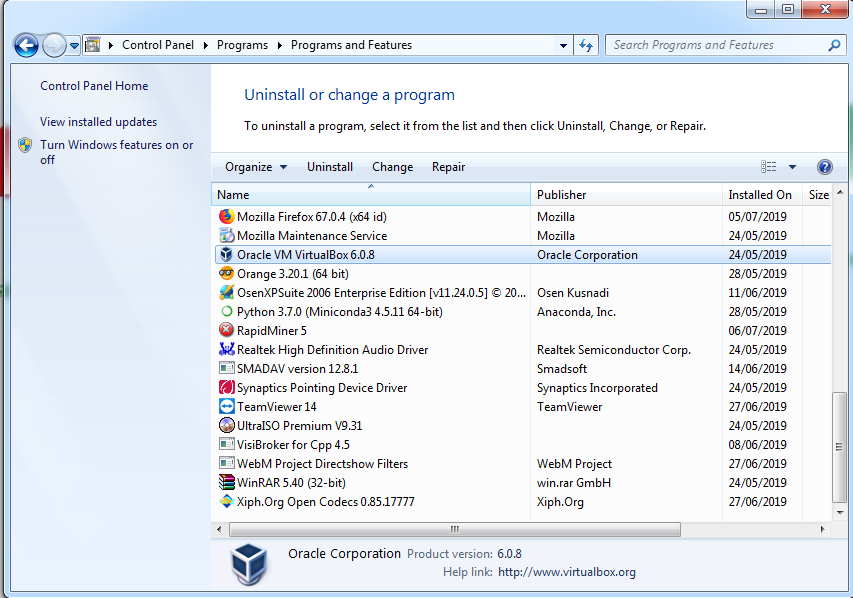Open the Change your view dropdown arrow

pyautogui.click(x=794, y=167)
